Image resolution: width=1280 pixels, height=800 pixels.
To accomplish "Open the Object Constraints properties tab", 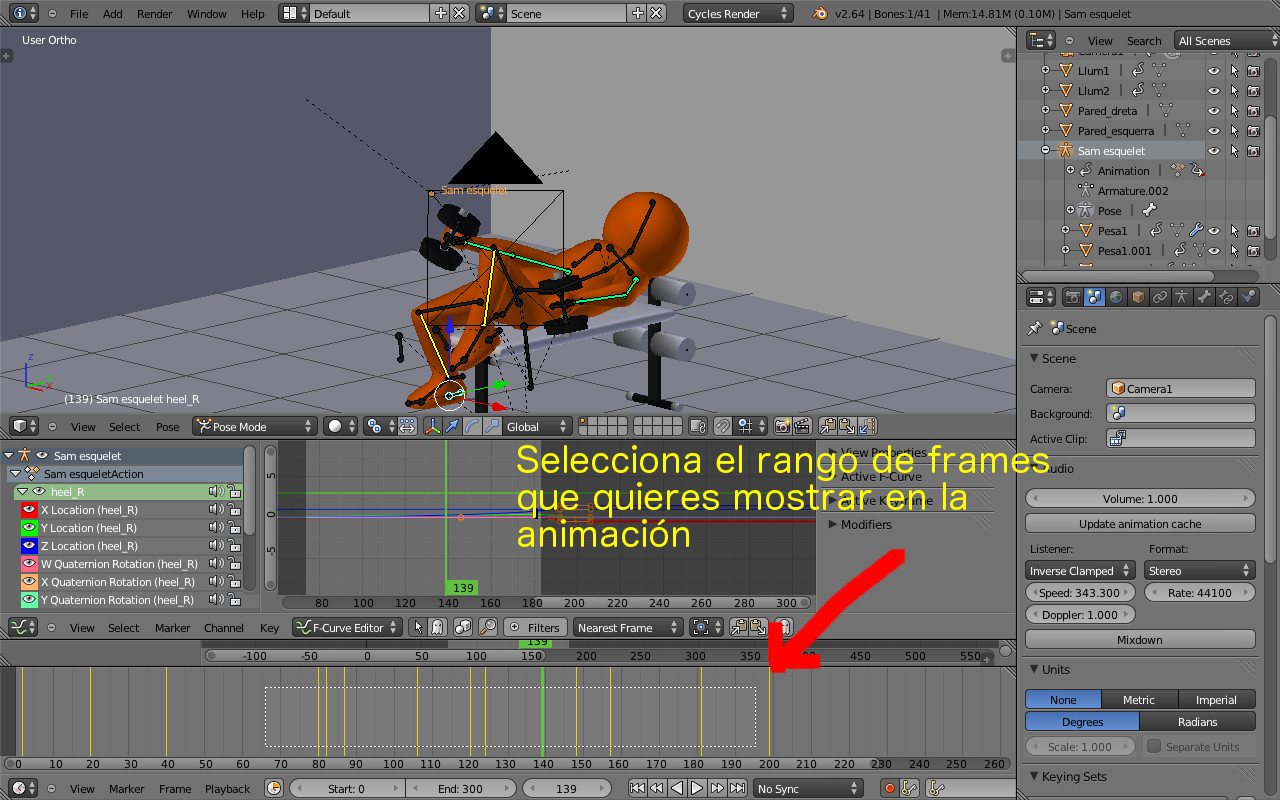I will coord(1161,297).
